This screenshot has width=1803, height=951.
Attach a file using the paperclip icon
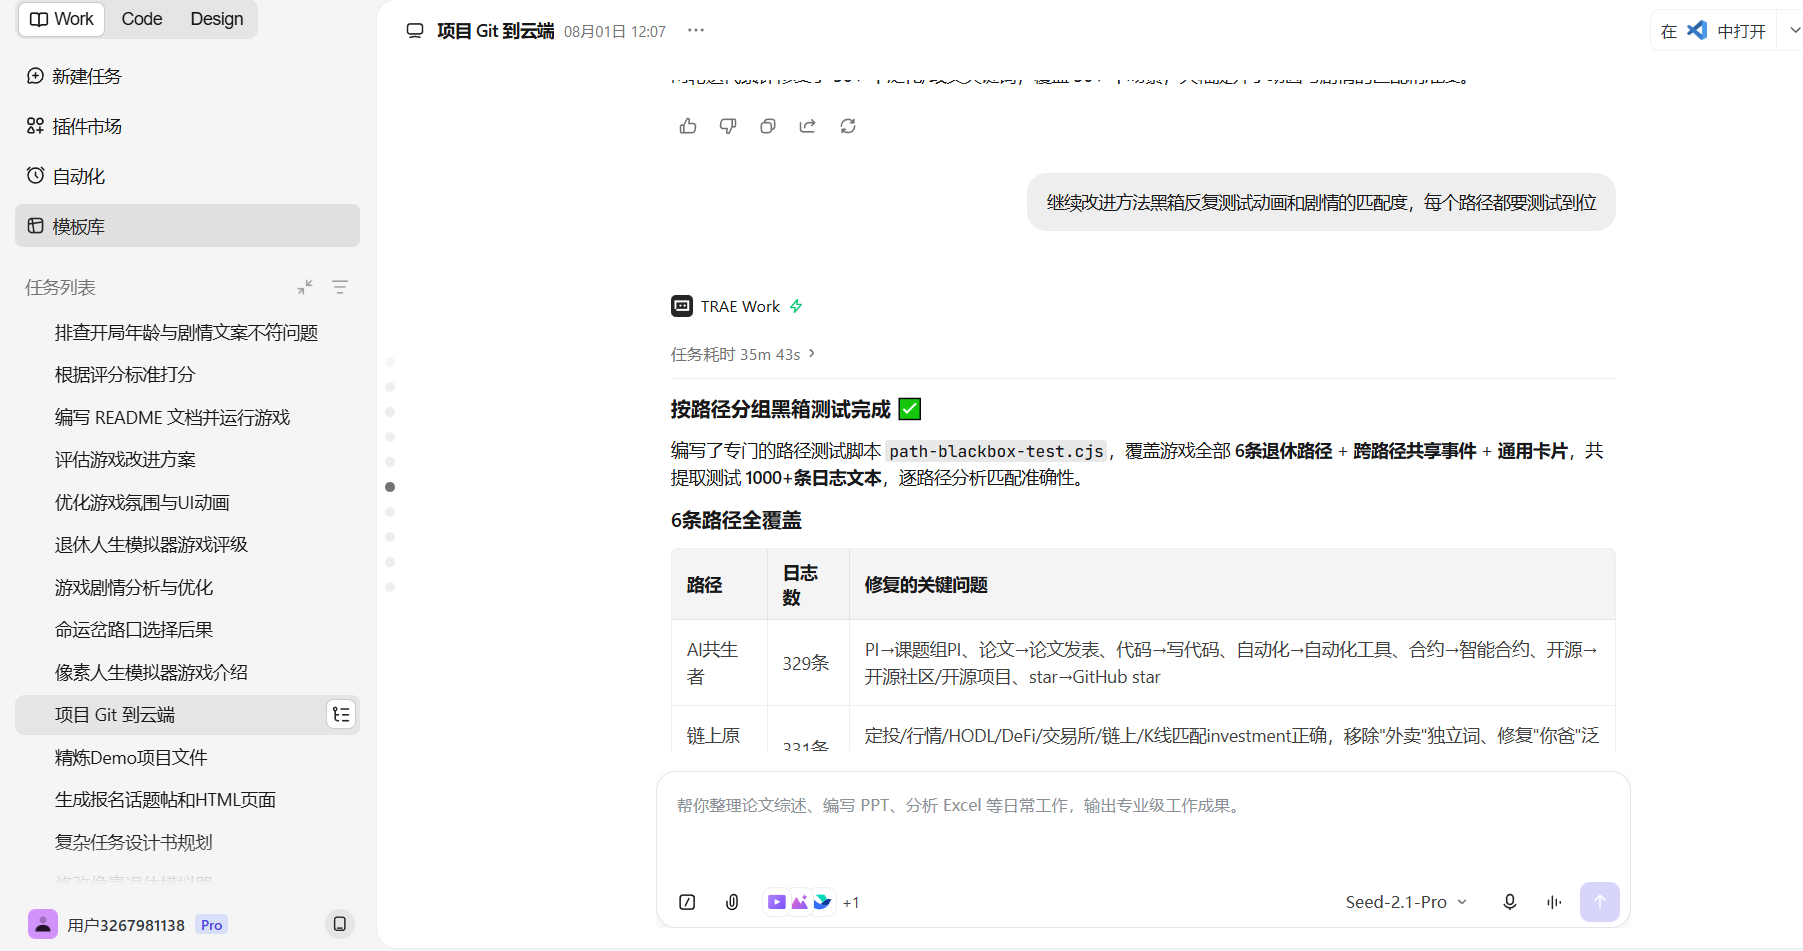(x=732, y=902)
